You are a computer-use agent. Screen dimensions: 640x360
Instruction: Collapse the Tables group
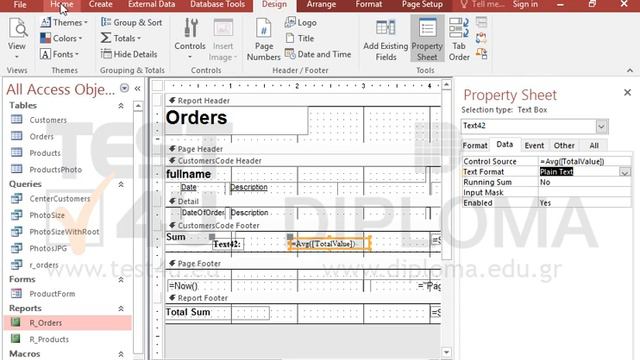(121, 106)
